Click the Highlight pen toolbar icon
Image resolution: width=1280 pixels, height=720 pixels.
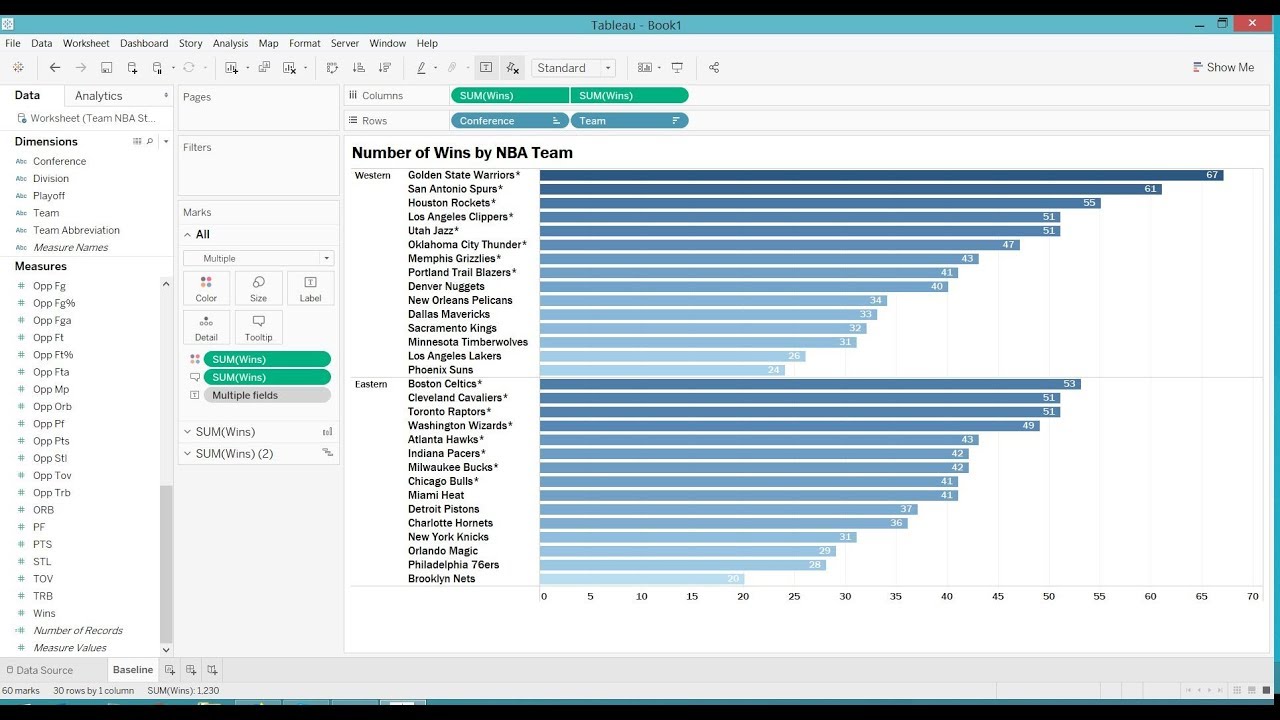coord(421,68)
